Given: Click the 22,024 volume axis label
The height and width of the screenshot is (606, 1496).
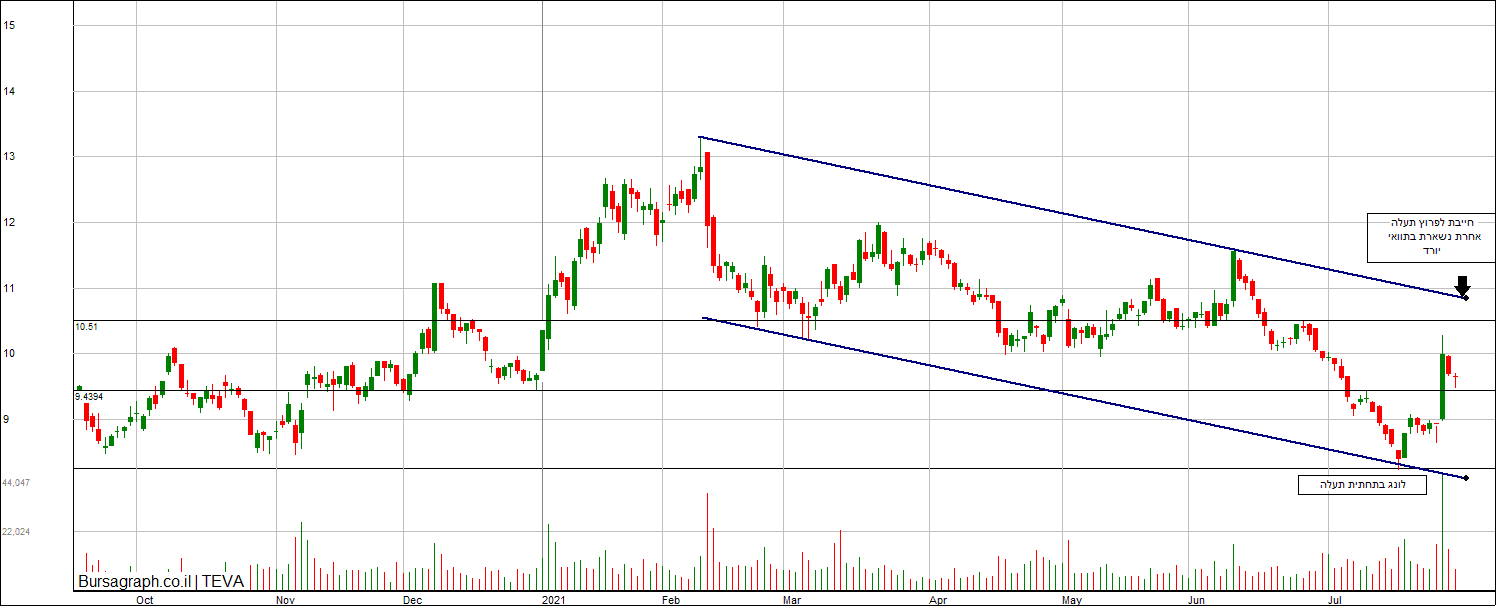Looking at the screenshot, I should [x=16, y=532].
